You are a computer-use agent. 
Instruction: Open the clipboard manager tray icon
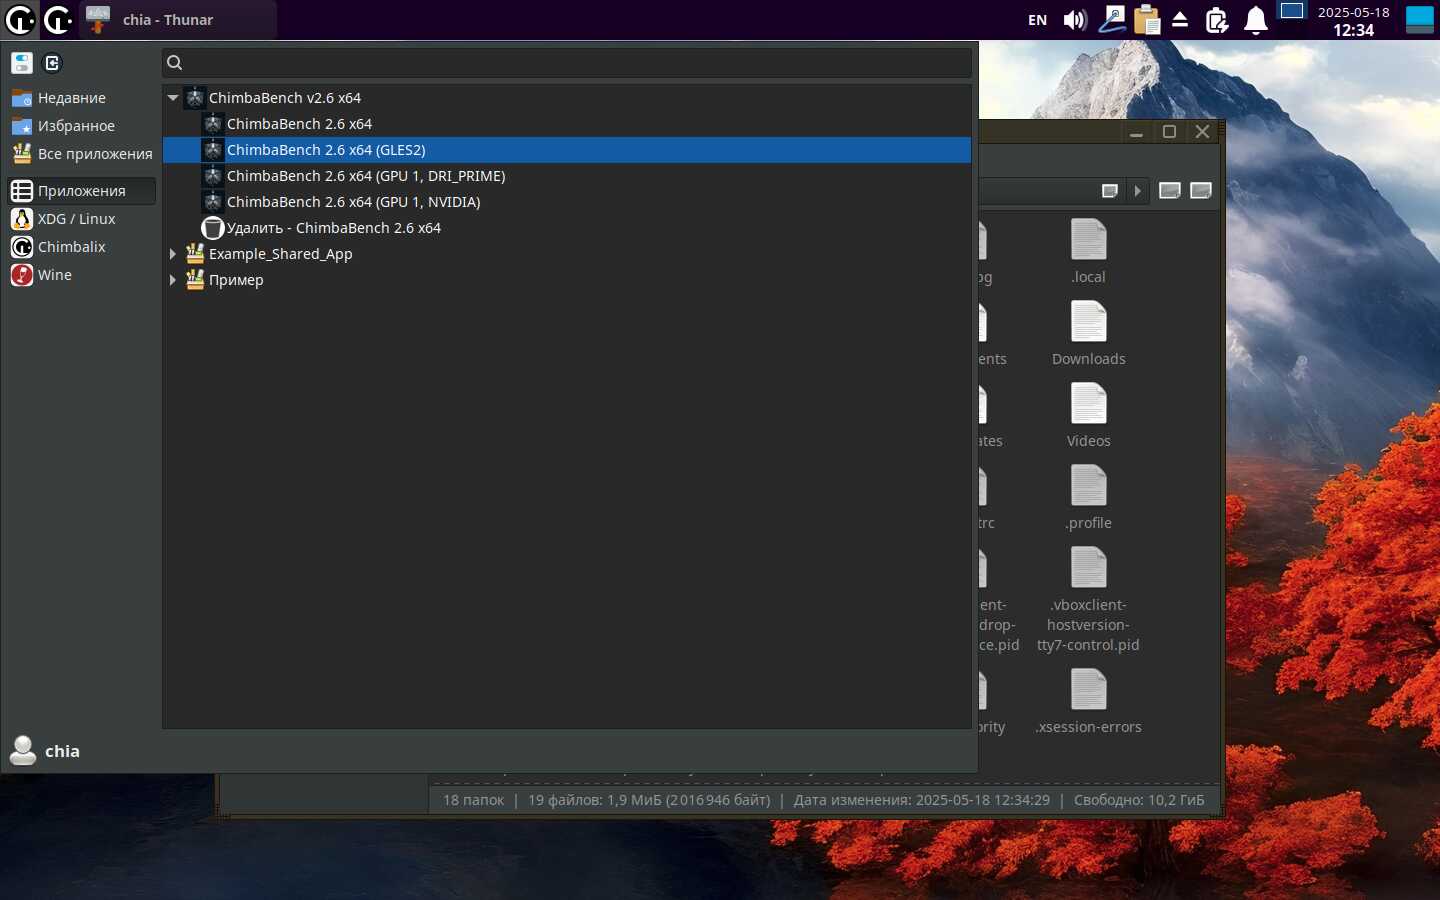(x=1147, y=20)
